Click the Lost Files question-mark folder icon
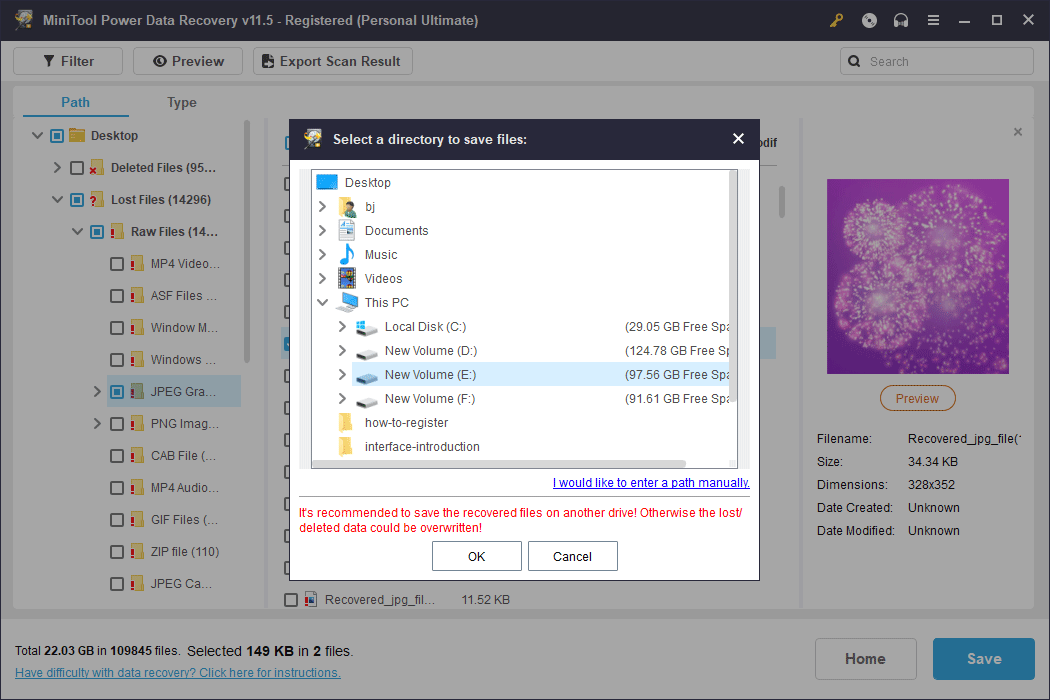The width and height of the screenshot is (1050, 700). tap(96, 200)
